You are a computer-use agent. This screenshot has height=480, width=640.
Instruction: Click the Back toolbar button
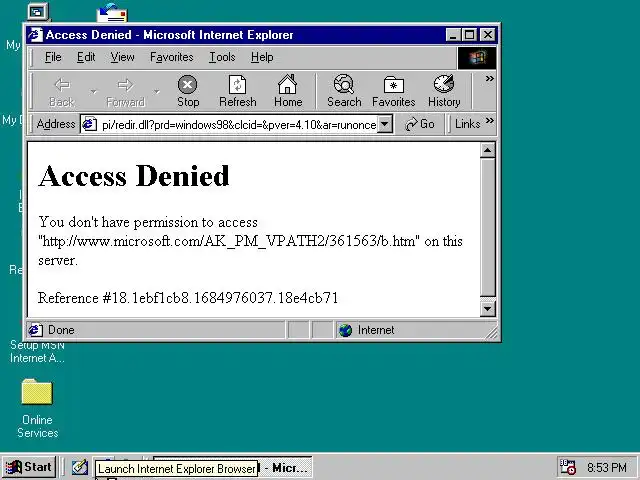[62, 91]
